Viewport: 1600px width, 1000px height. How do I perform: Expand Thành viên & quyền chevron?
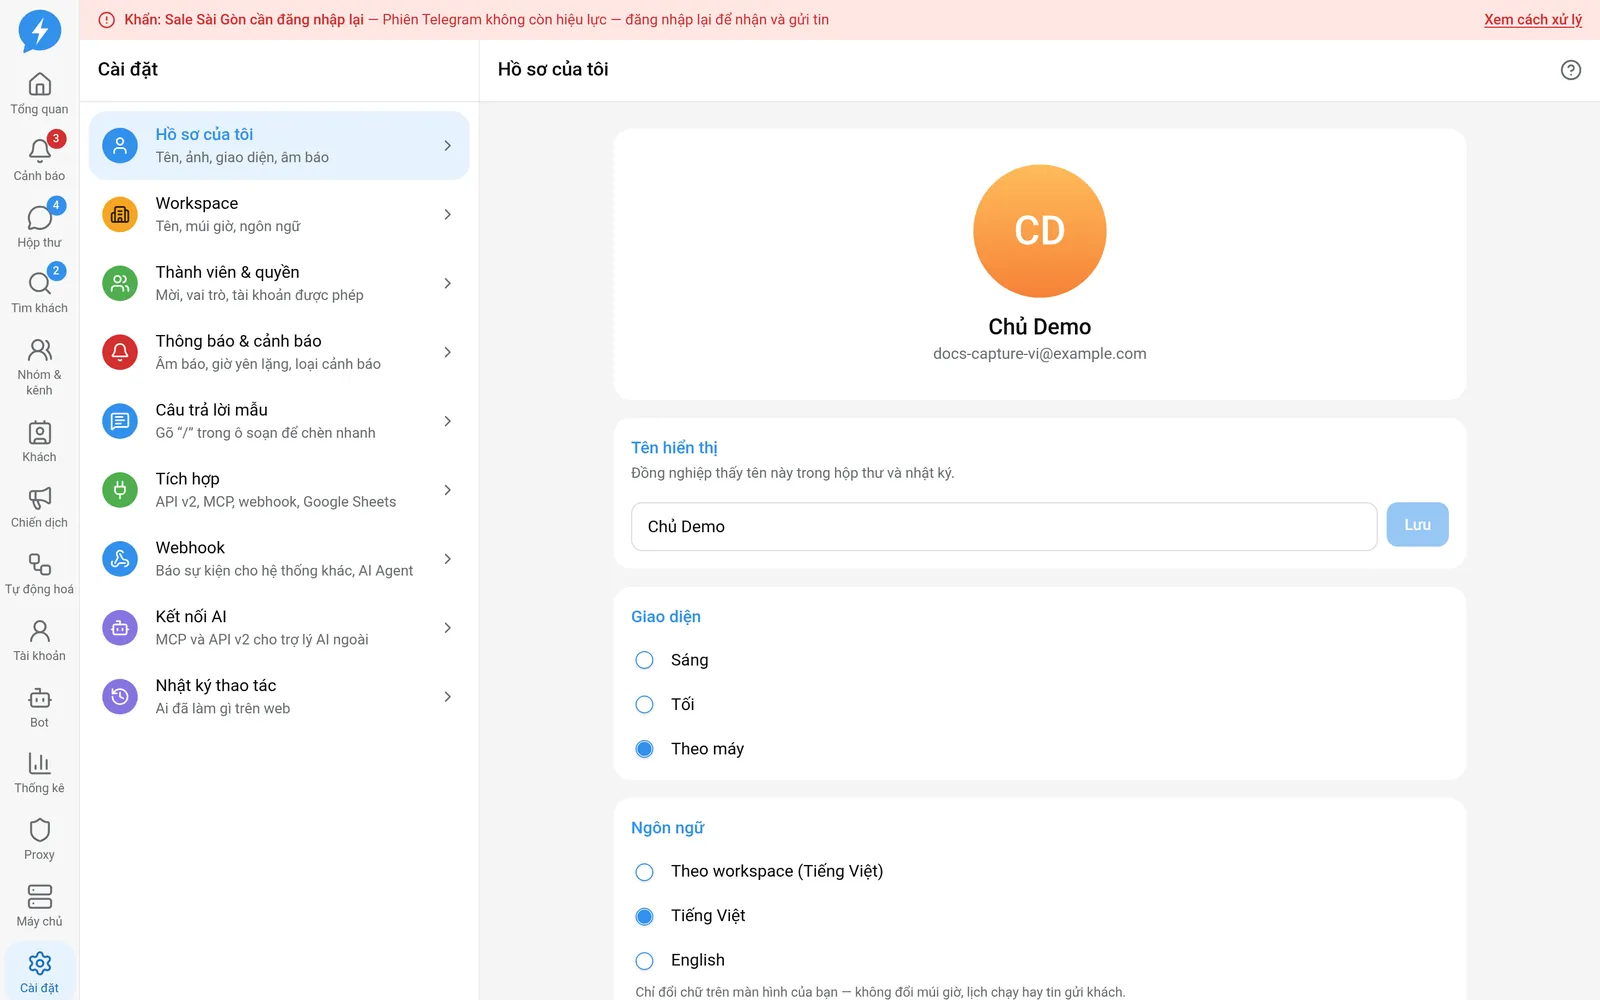click(x=447, y=284)
